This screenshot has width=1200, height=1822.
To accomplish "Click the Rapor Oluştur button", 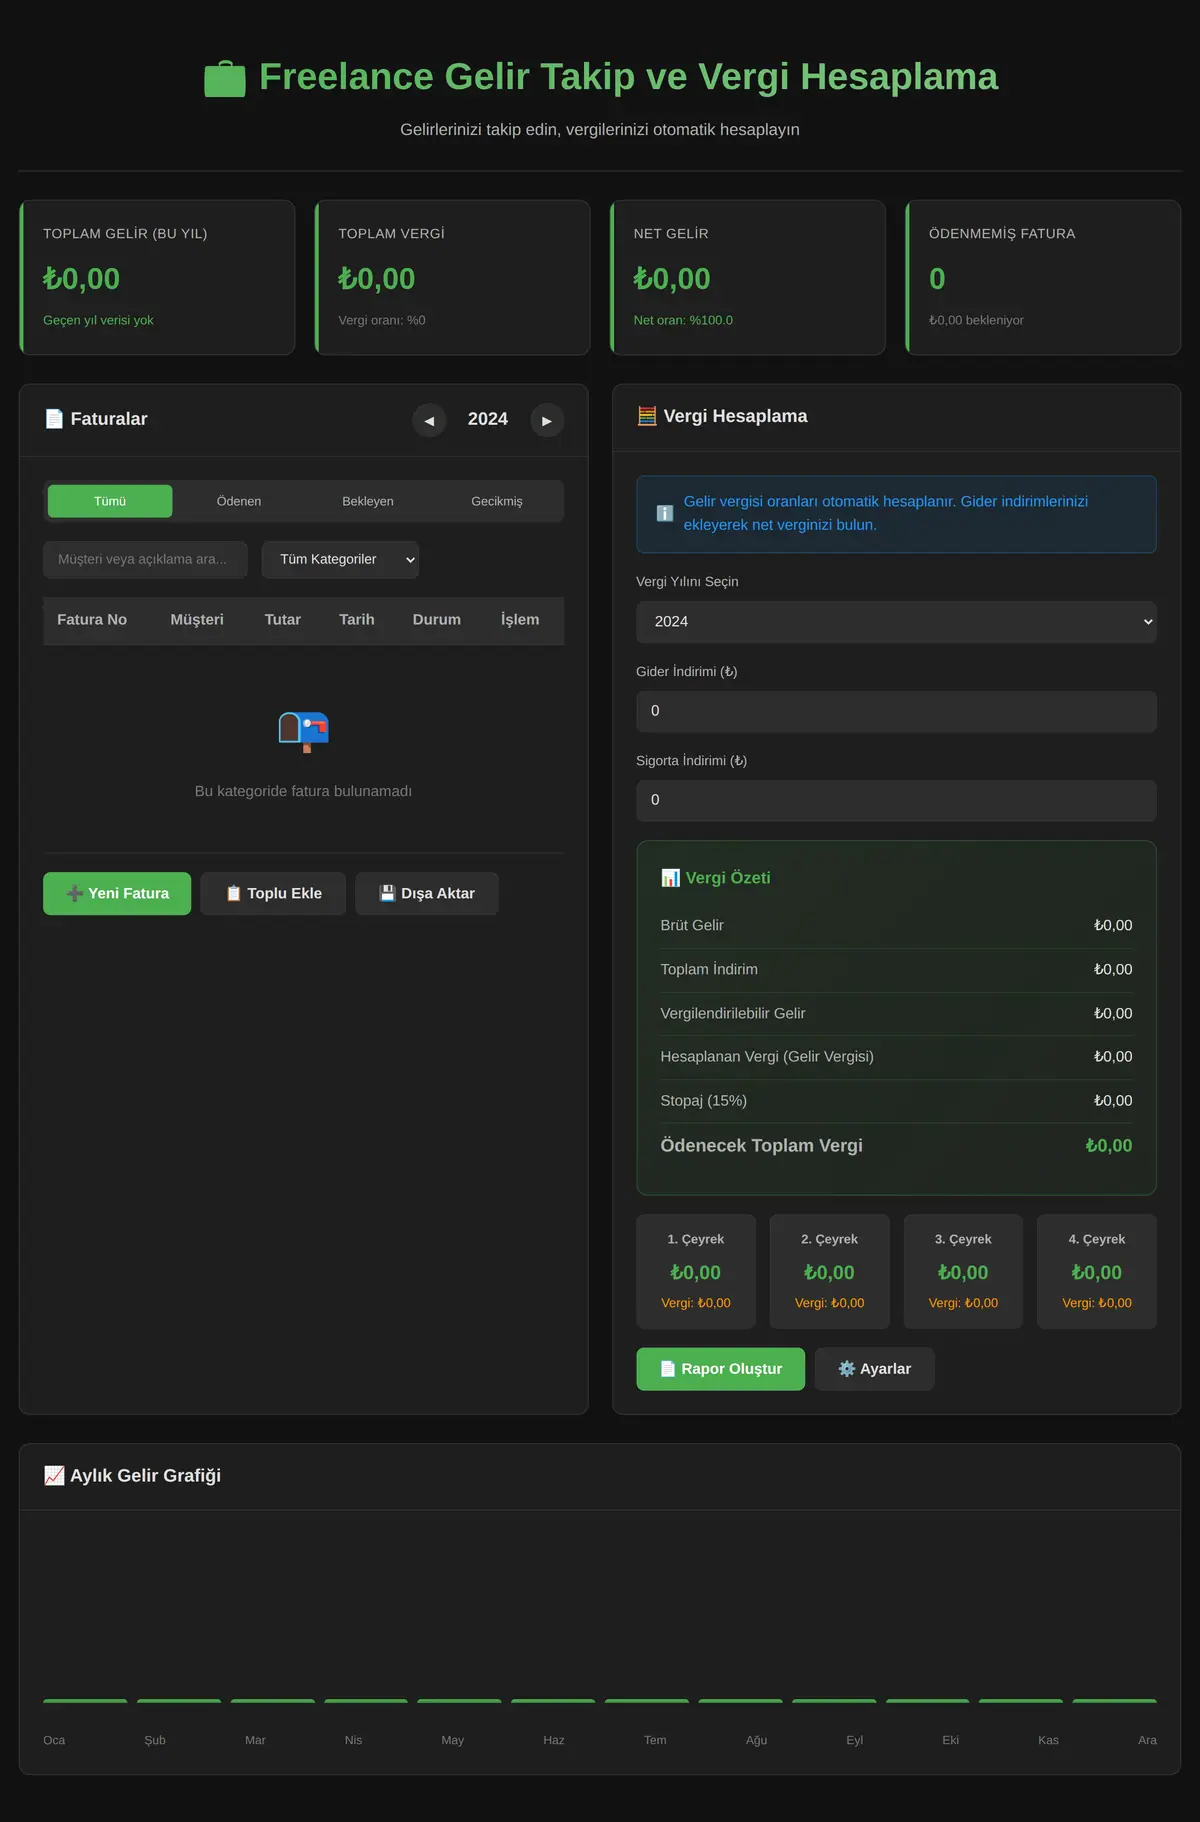I will (721, 1369).
